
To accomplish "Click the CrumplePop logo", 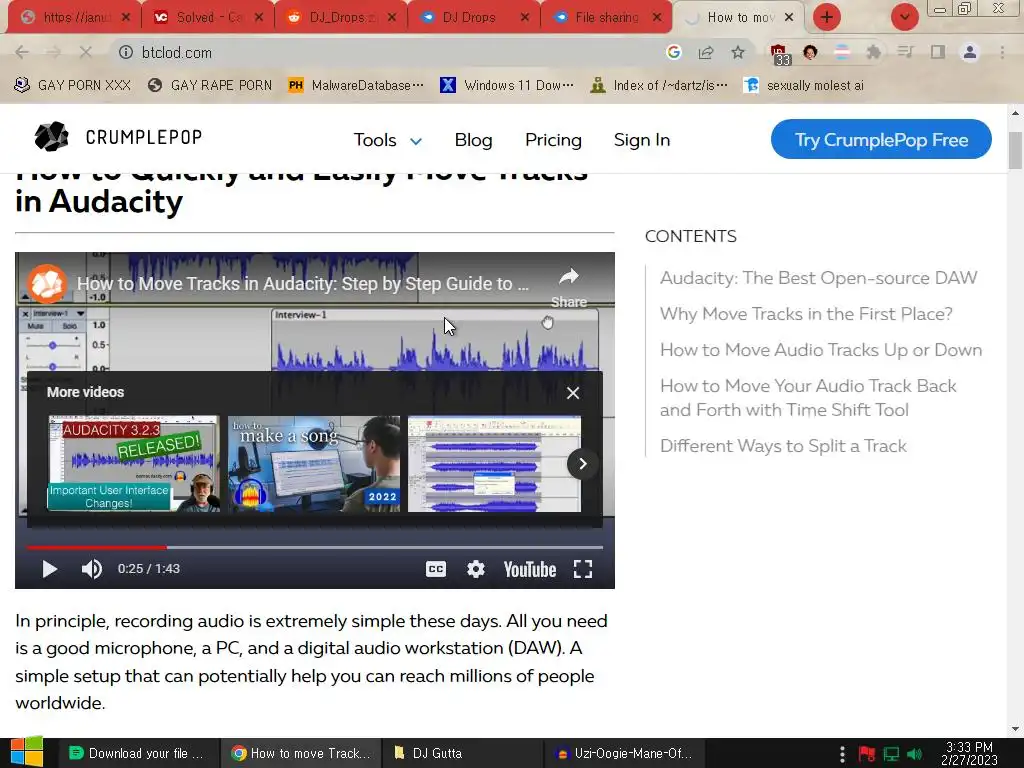I will [x=118, y=137].
